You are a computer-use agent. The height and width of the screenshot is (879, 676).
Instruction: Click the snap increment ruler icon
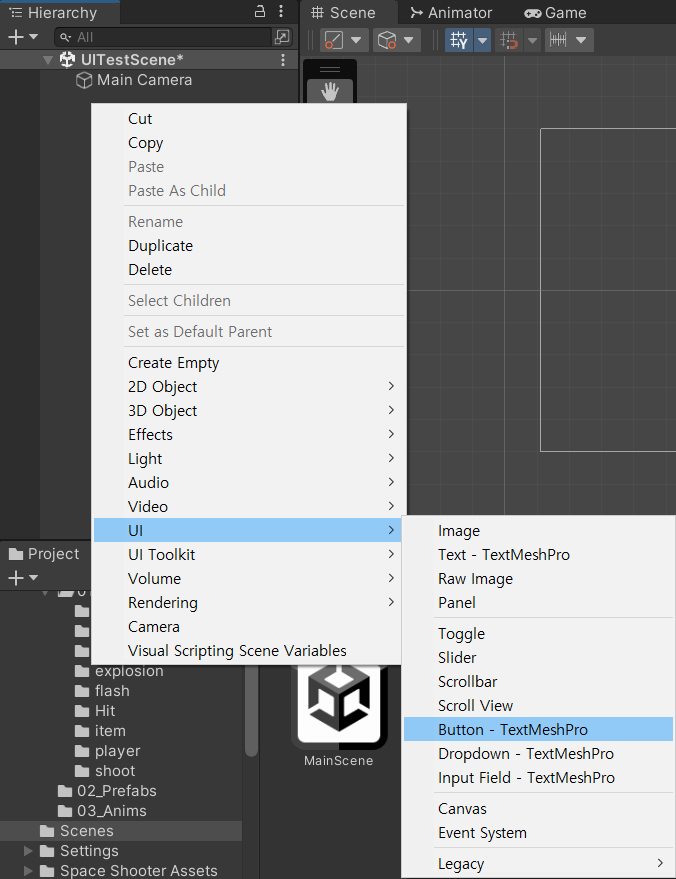coord(558,40)
